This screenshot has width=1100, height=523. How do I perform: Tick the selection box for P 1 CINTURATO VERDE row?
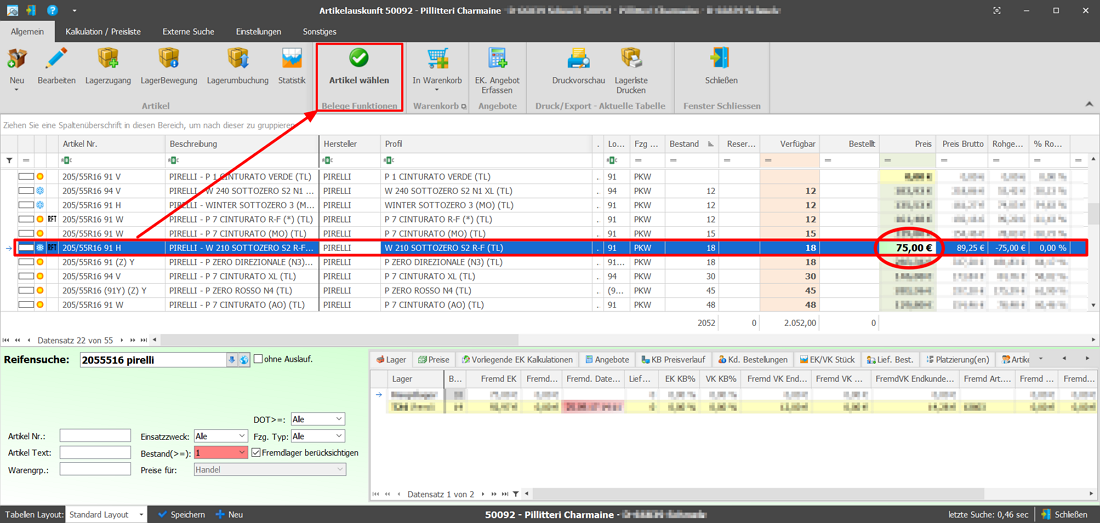pyautogui.click(x=26, y=176)
